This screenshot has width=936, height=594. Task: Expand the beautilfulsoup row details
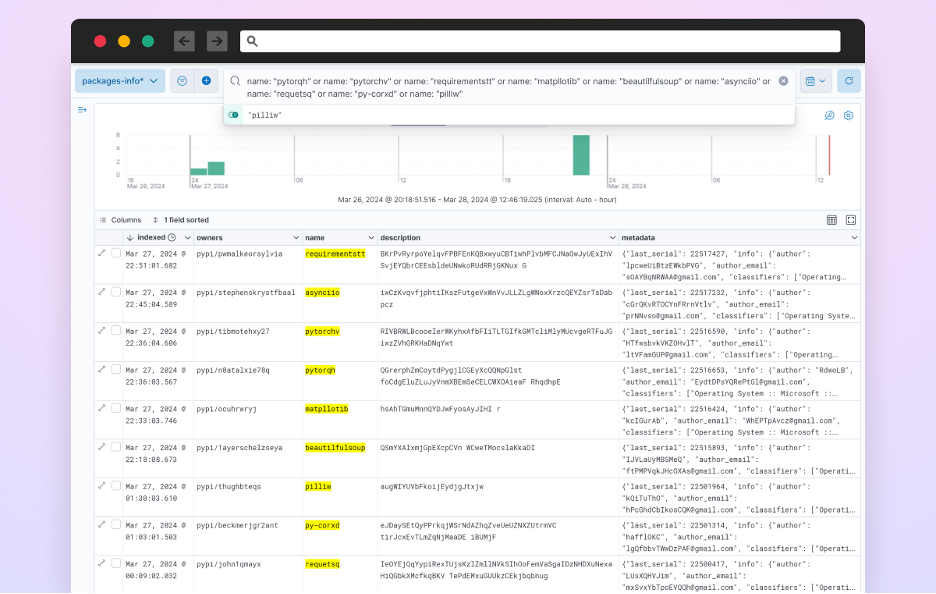pos(101,447)
